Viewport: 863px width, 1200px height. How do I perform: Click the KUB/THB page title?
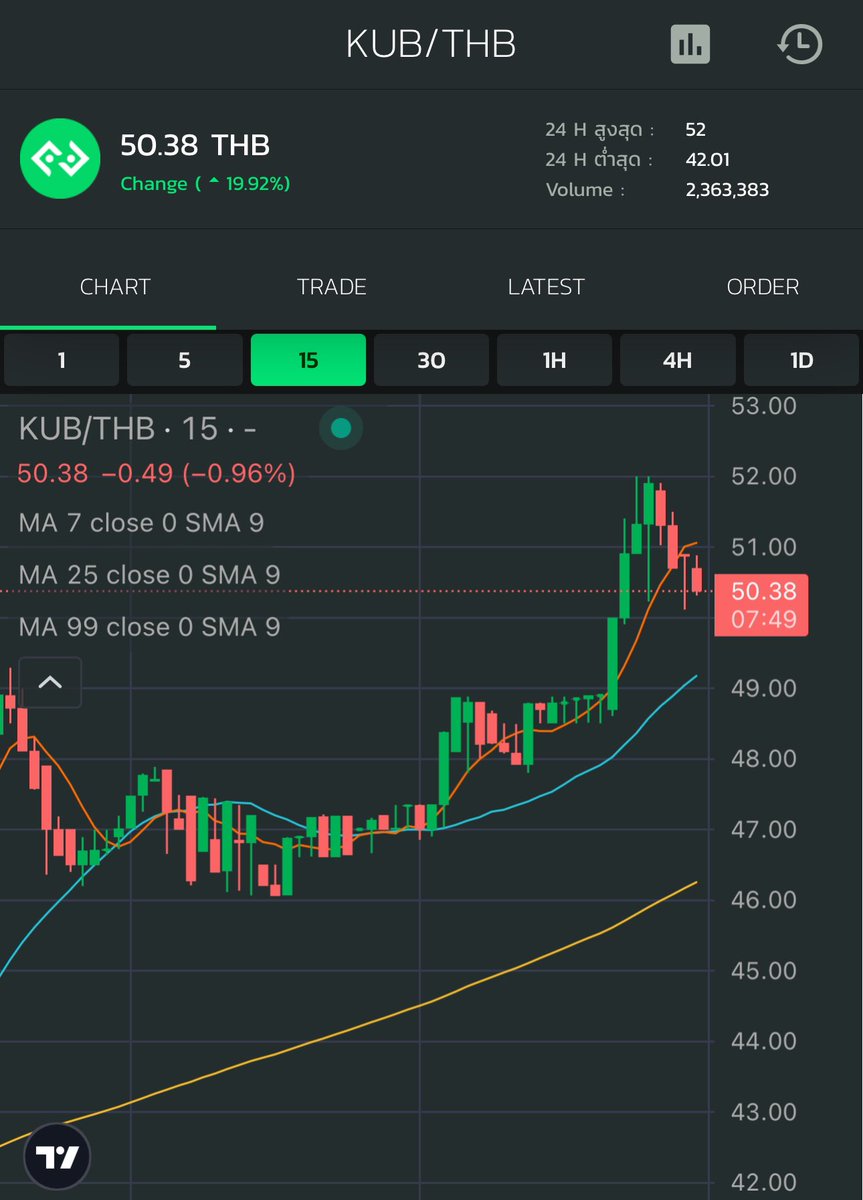pyautogui.click(x=431, y=44)
